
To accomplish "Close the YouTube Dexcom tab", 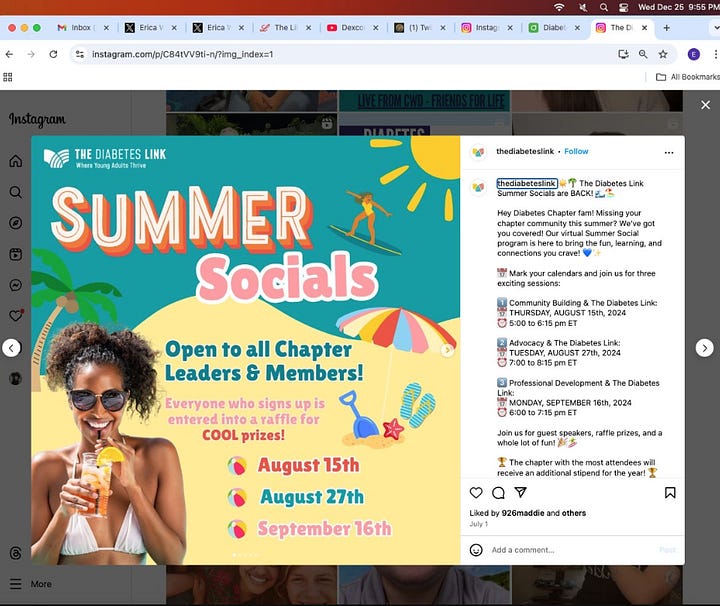I will point(376,28).
